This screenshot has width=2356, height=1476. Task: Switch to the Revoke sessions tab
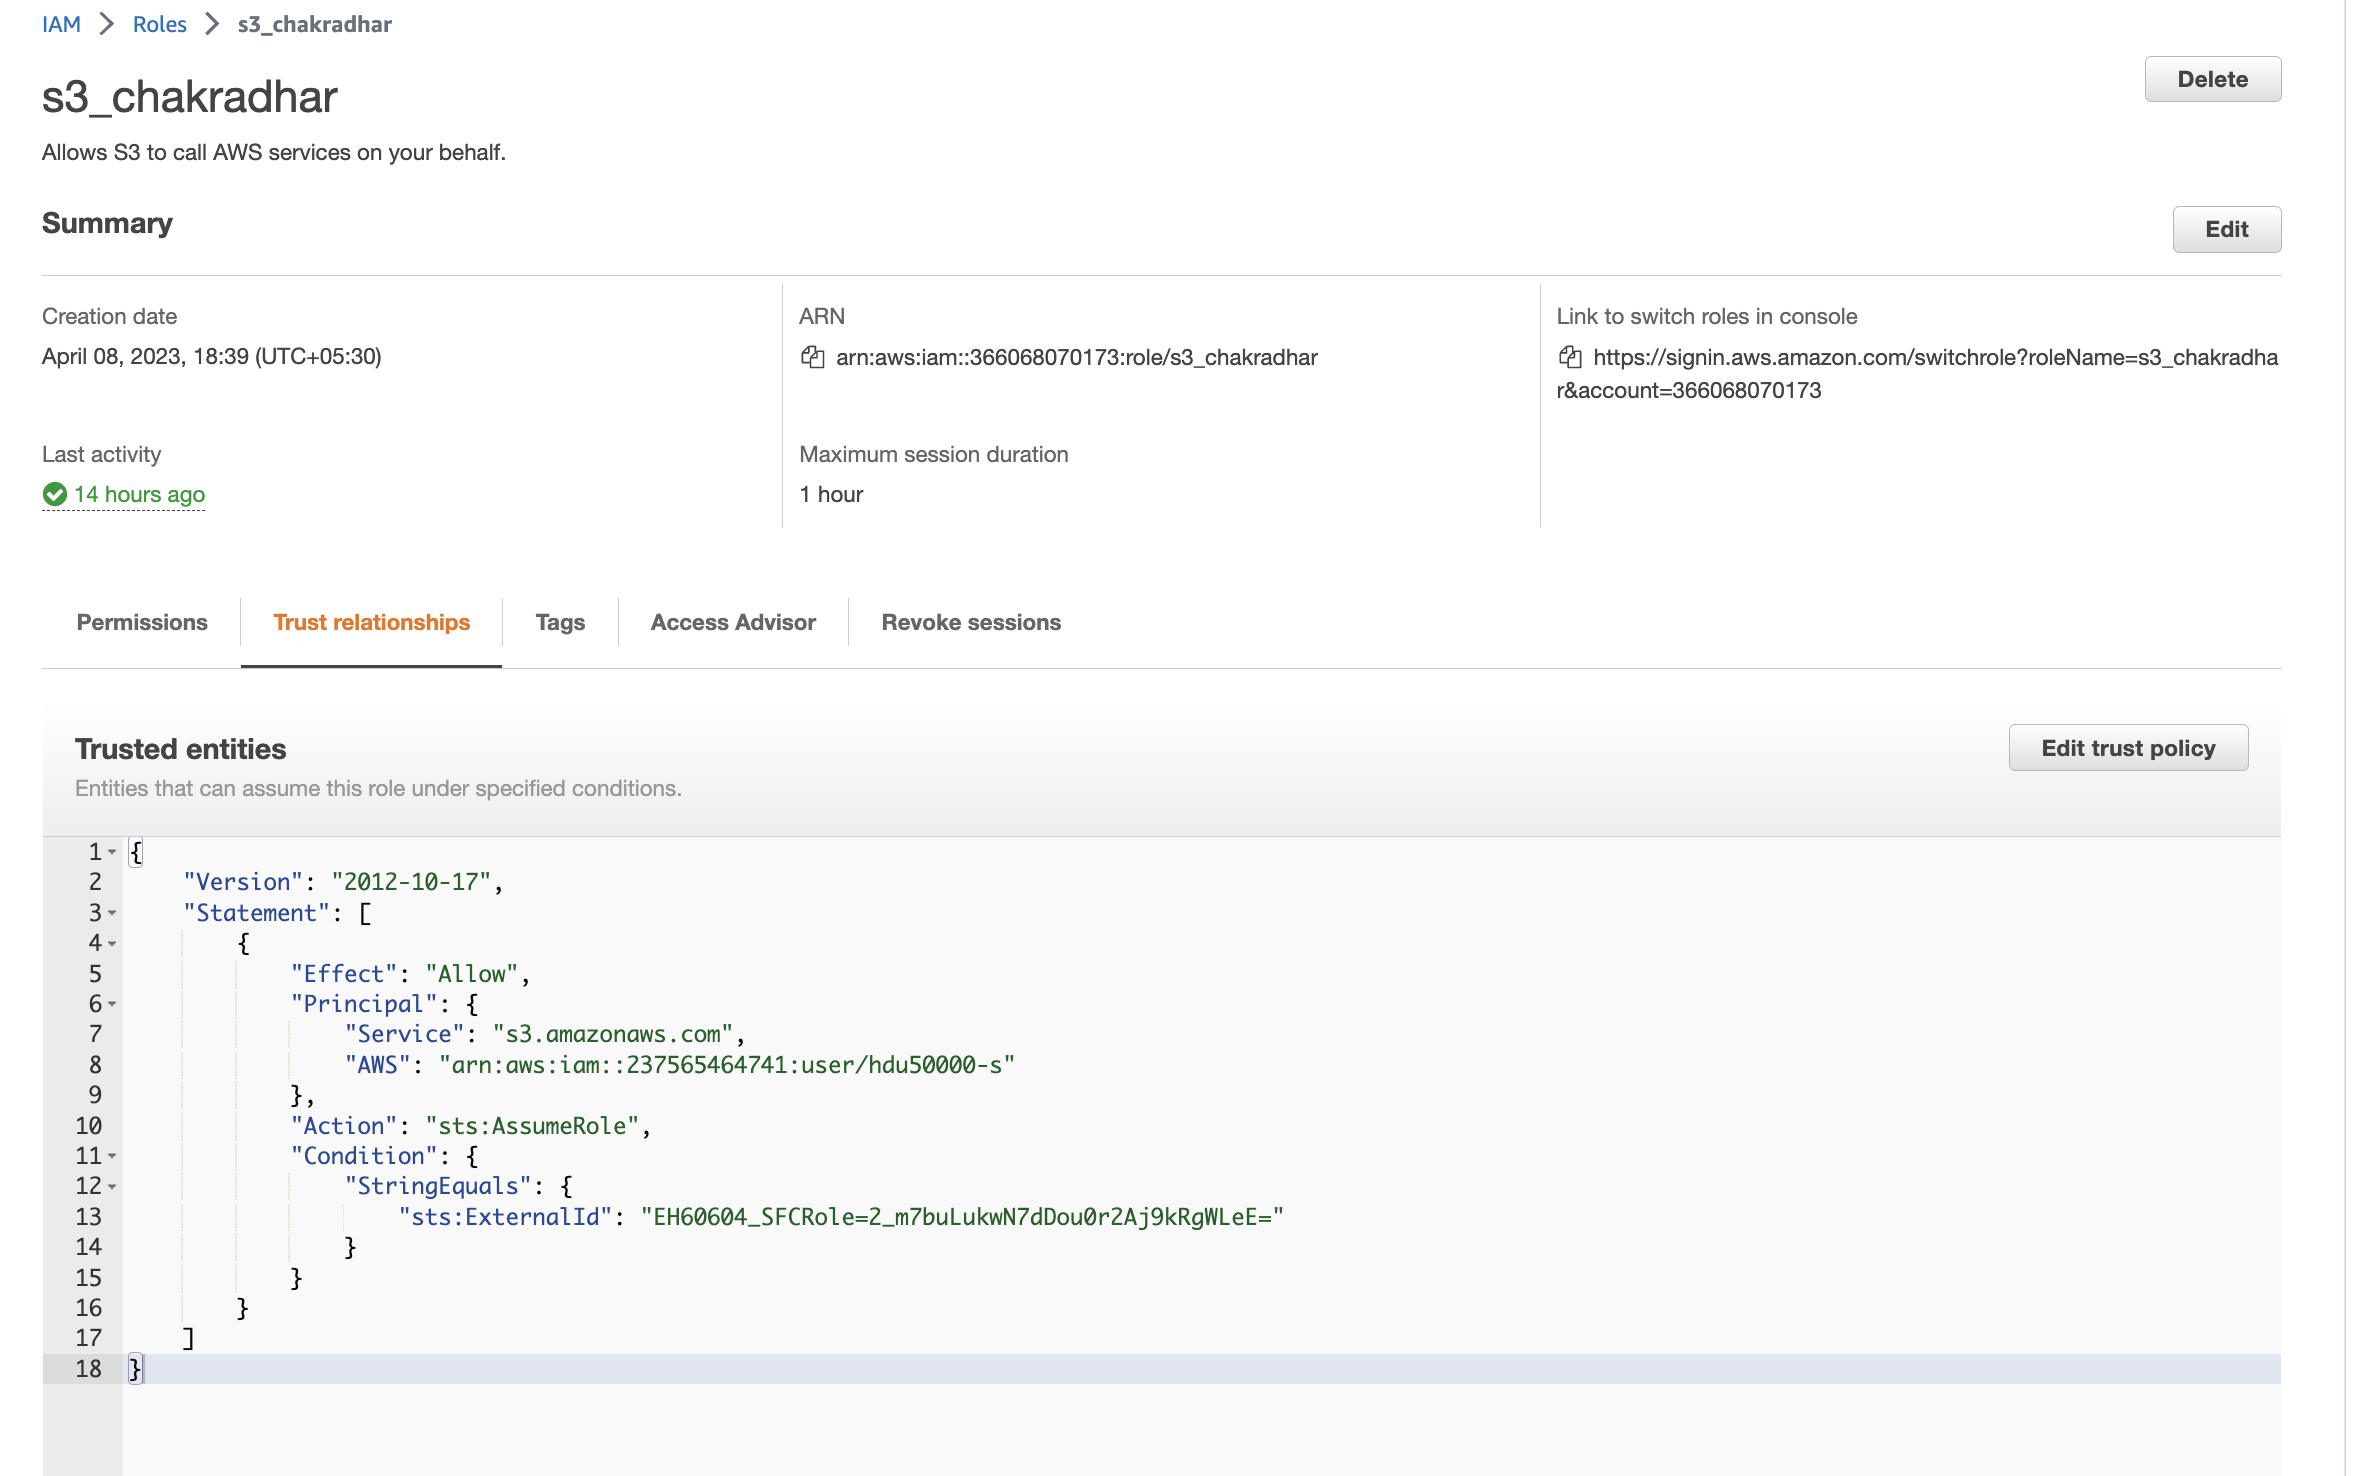pyautogui.click(x=970, y=621)
